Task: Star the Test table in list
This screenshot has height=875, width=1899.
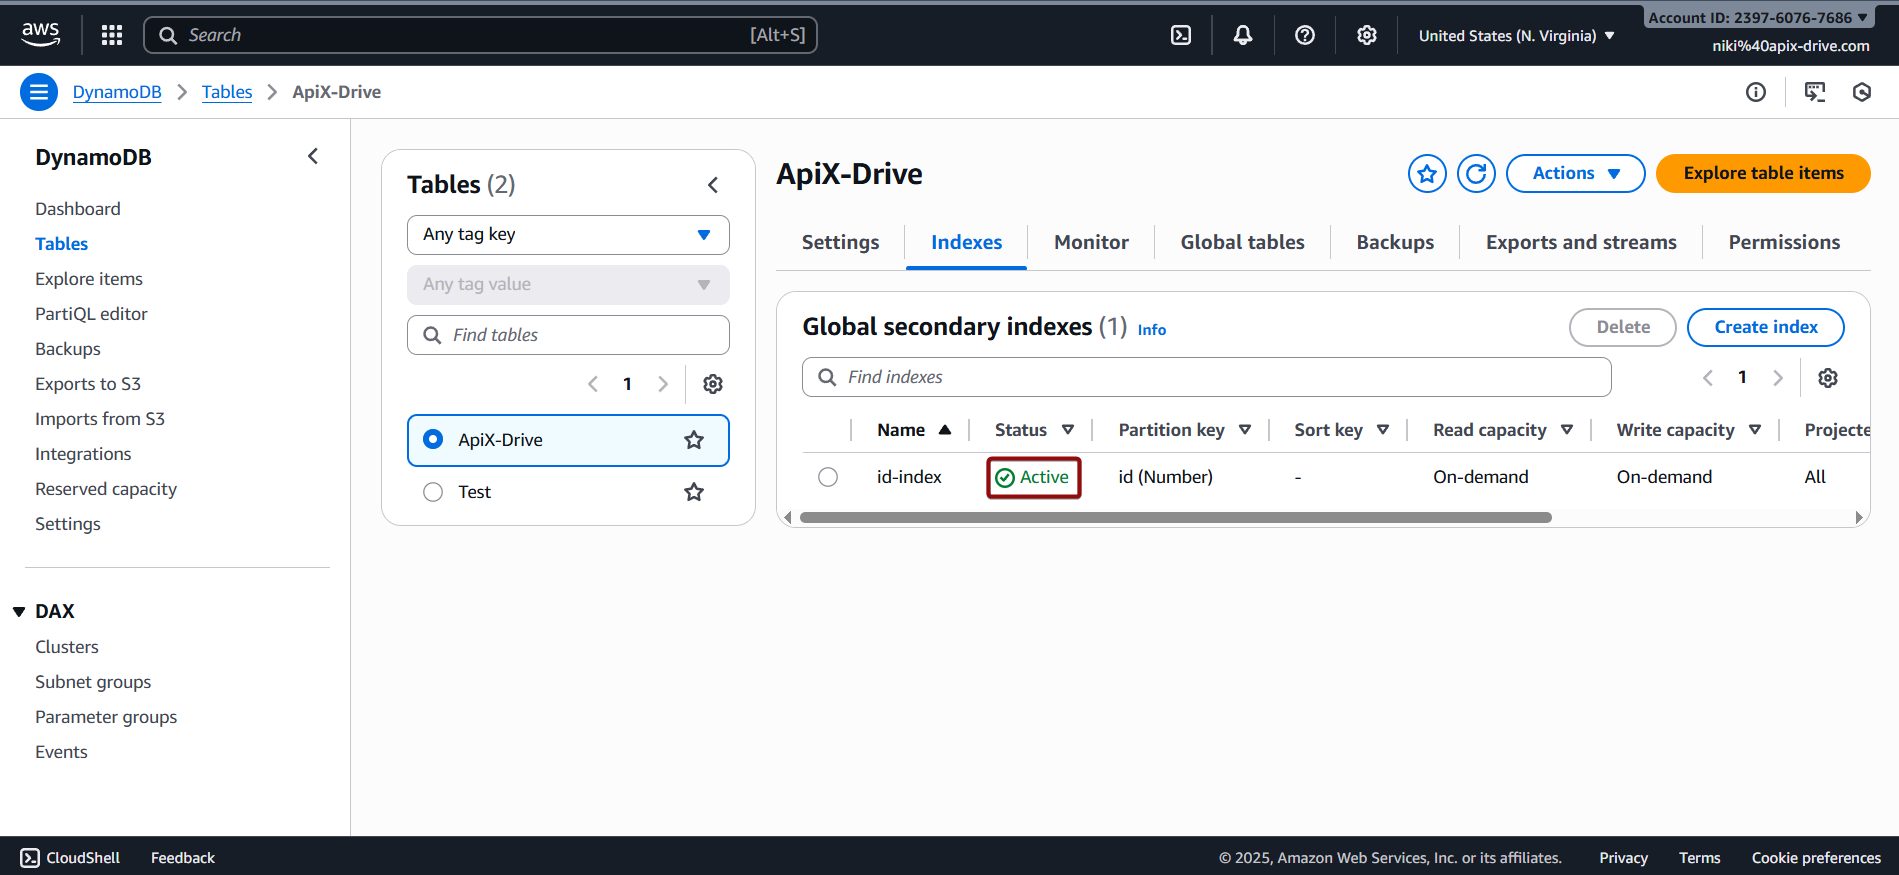Action: pos(694,492)
